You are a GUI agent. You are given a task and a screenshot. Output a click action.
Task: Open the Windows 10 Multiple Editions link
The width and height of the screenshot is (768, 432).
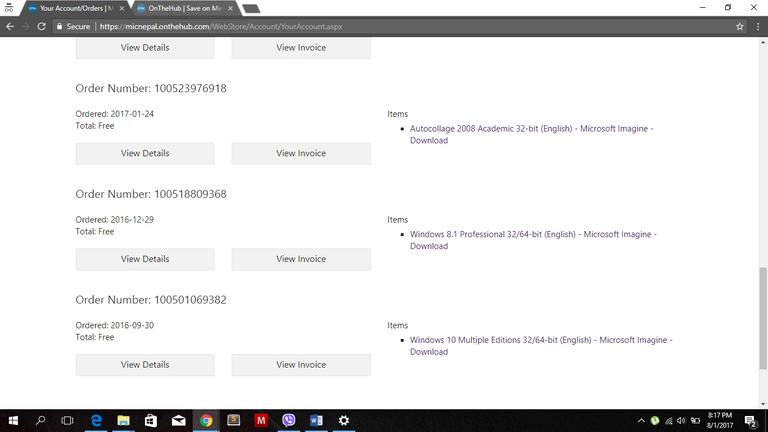click(x=541, y=346)
